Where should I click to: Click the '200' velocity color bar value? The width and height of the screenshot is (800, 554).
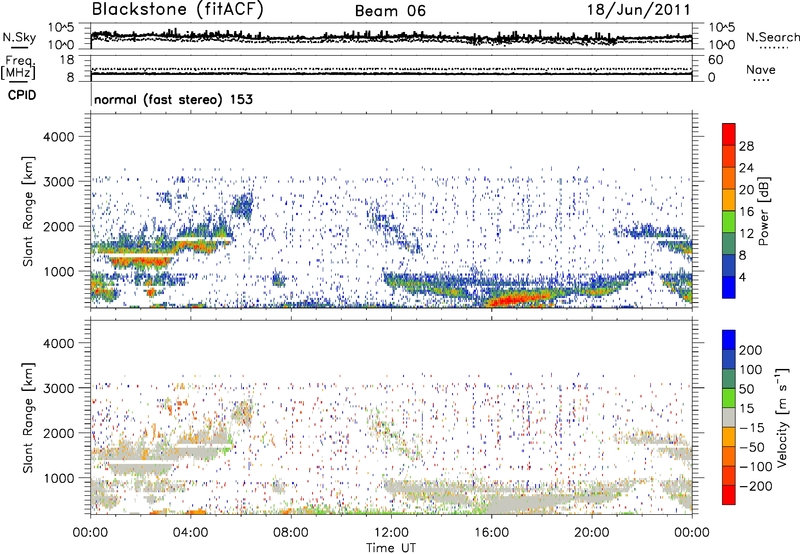pyautogui.click(x=750, y=350)
